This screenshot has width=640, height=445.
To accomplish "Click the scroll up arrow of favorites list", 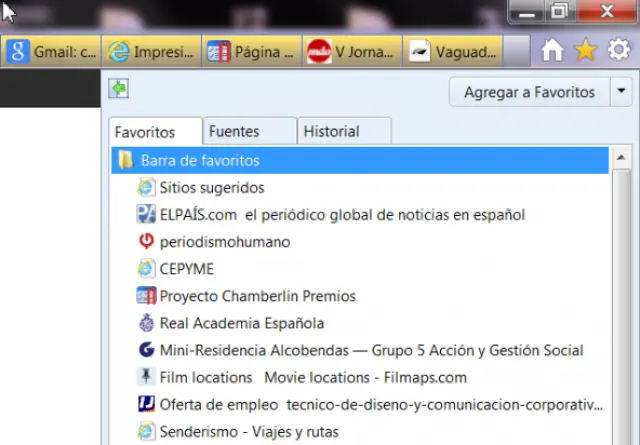I will pos(620,159).
